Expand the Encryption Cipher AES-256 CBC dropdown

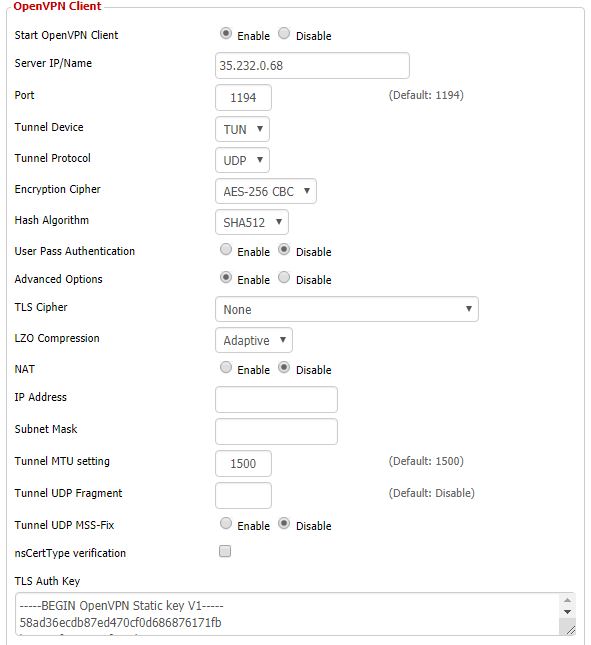click(266, 191)
